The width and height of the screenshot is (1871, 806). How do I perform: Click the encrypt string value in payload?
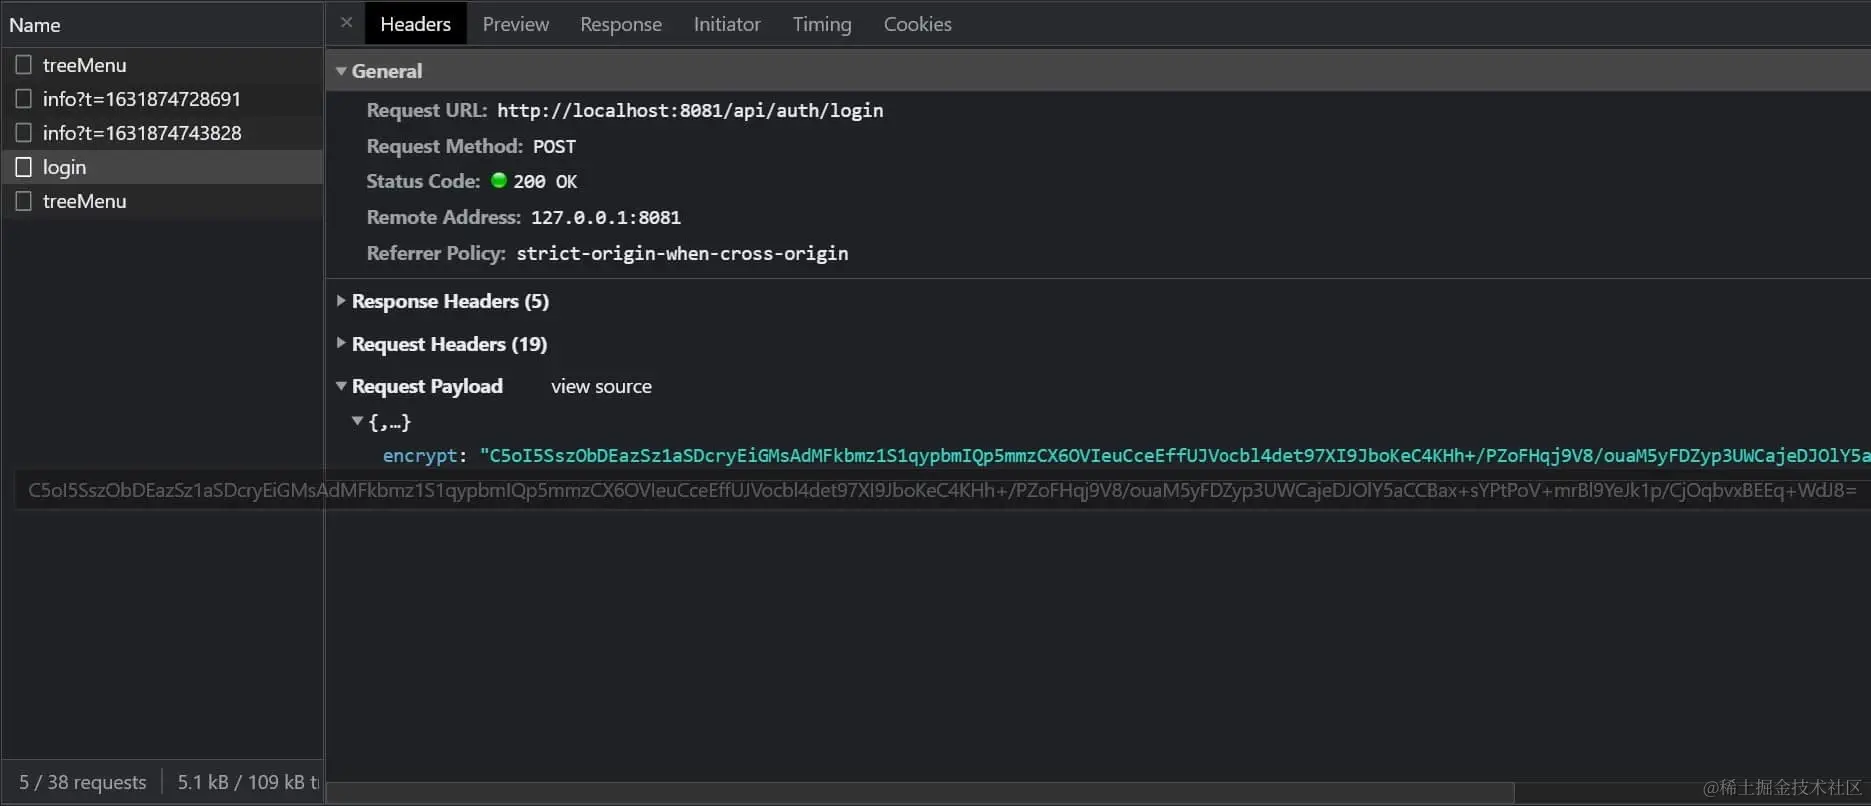[1175, 456]
